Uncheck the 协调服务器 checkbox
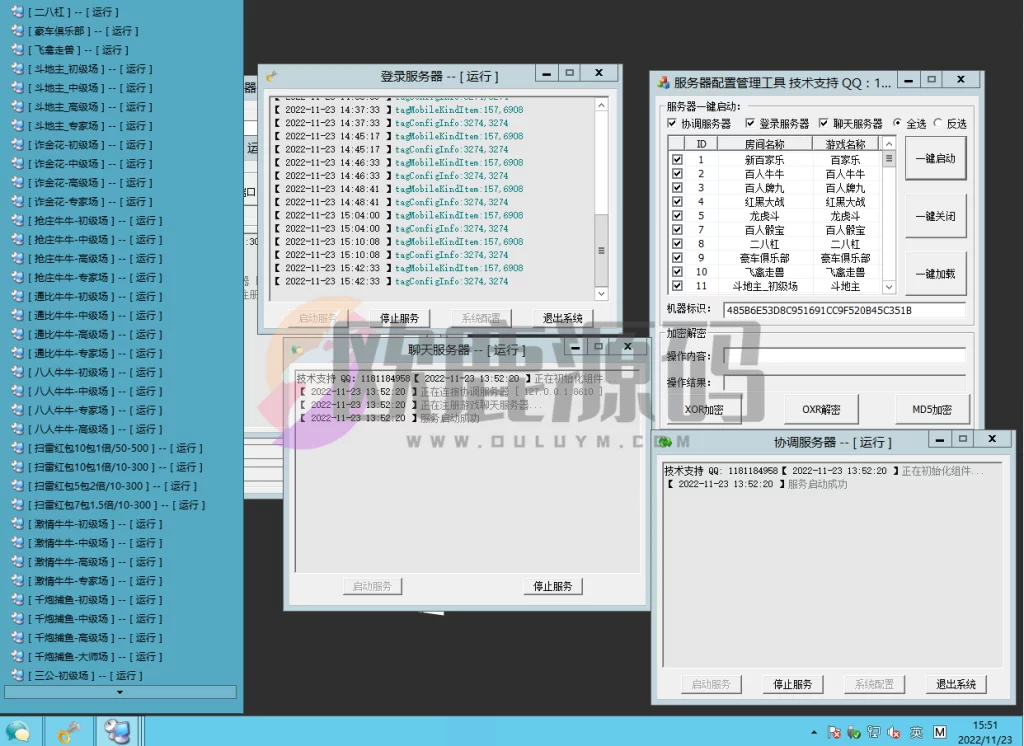The image size is (1024, 746). (x=672, y=124)
